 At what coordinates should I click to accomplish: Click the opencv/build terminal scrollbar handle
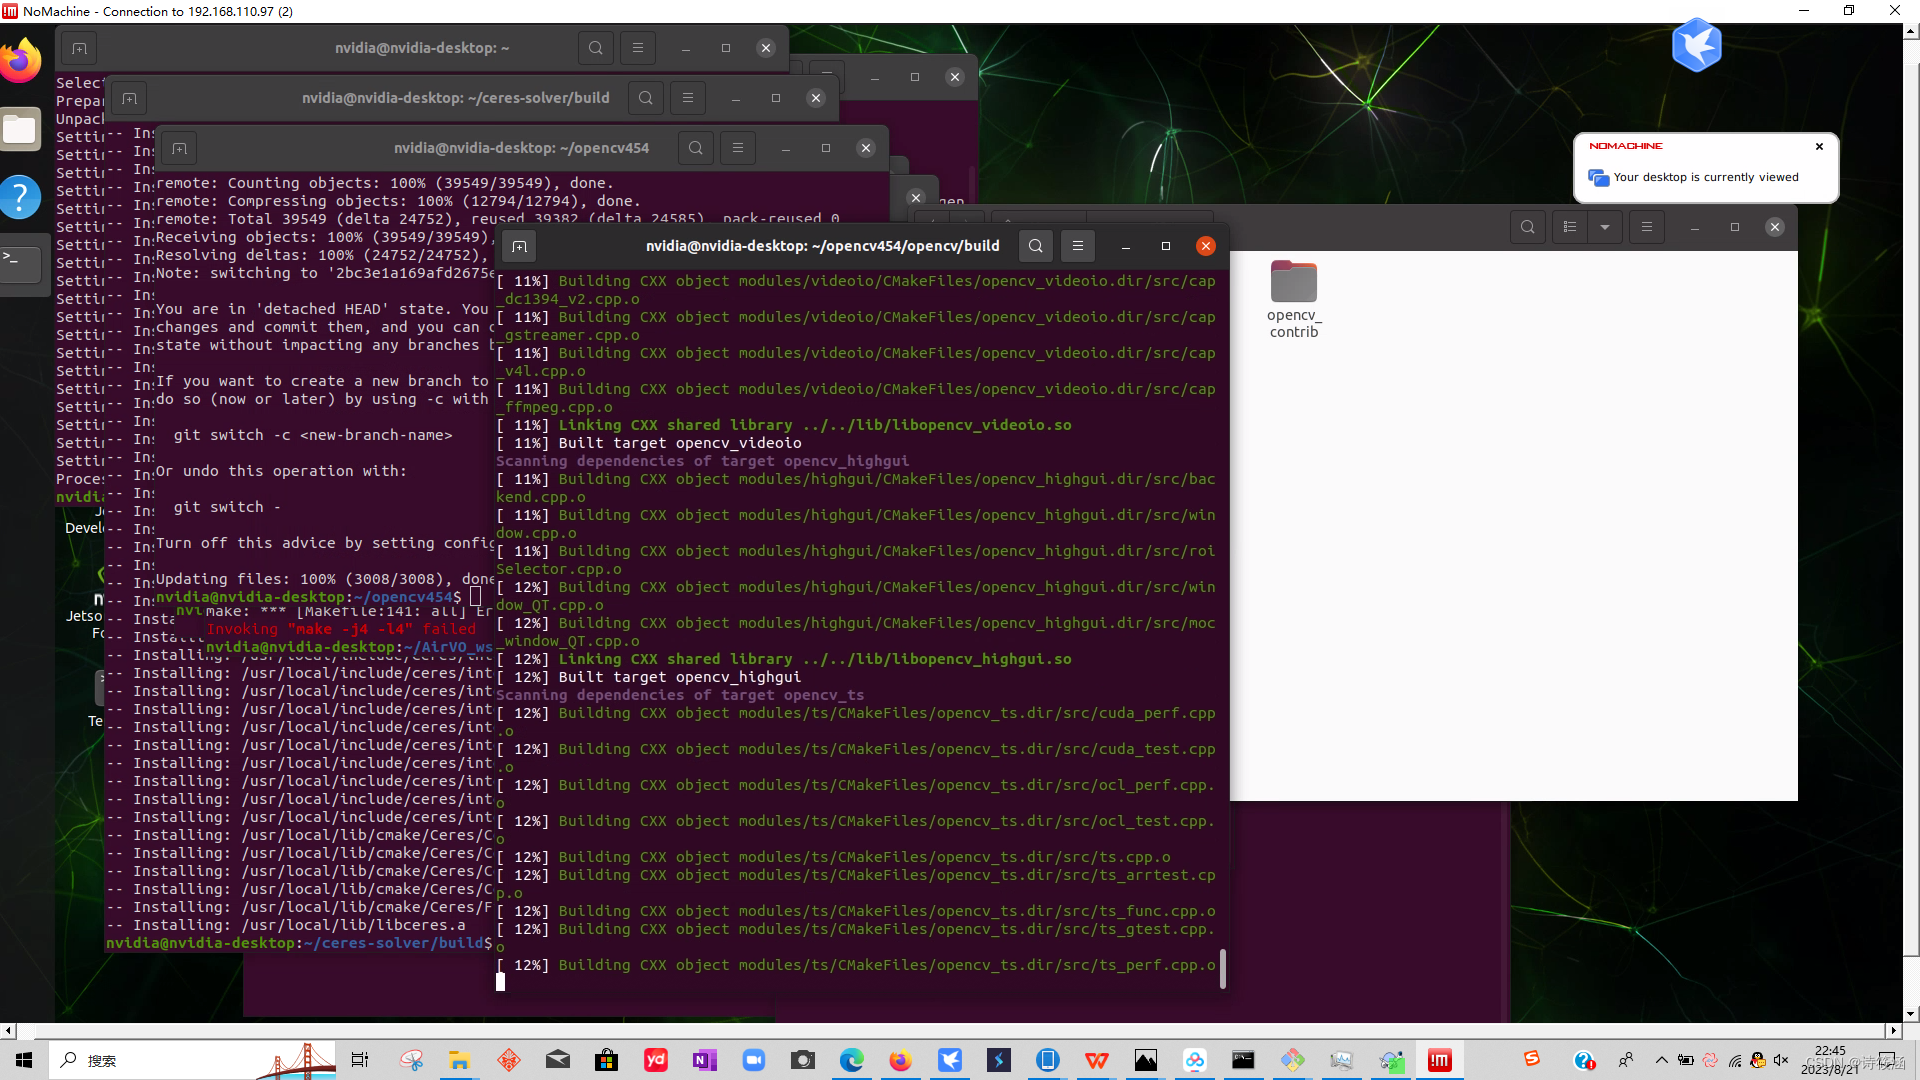point(1223,968)
